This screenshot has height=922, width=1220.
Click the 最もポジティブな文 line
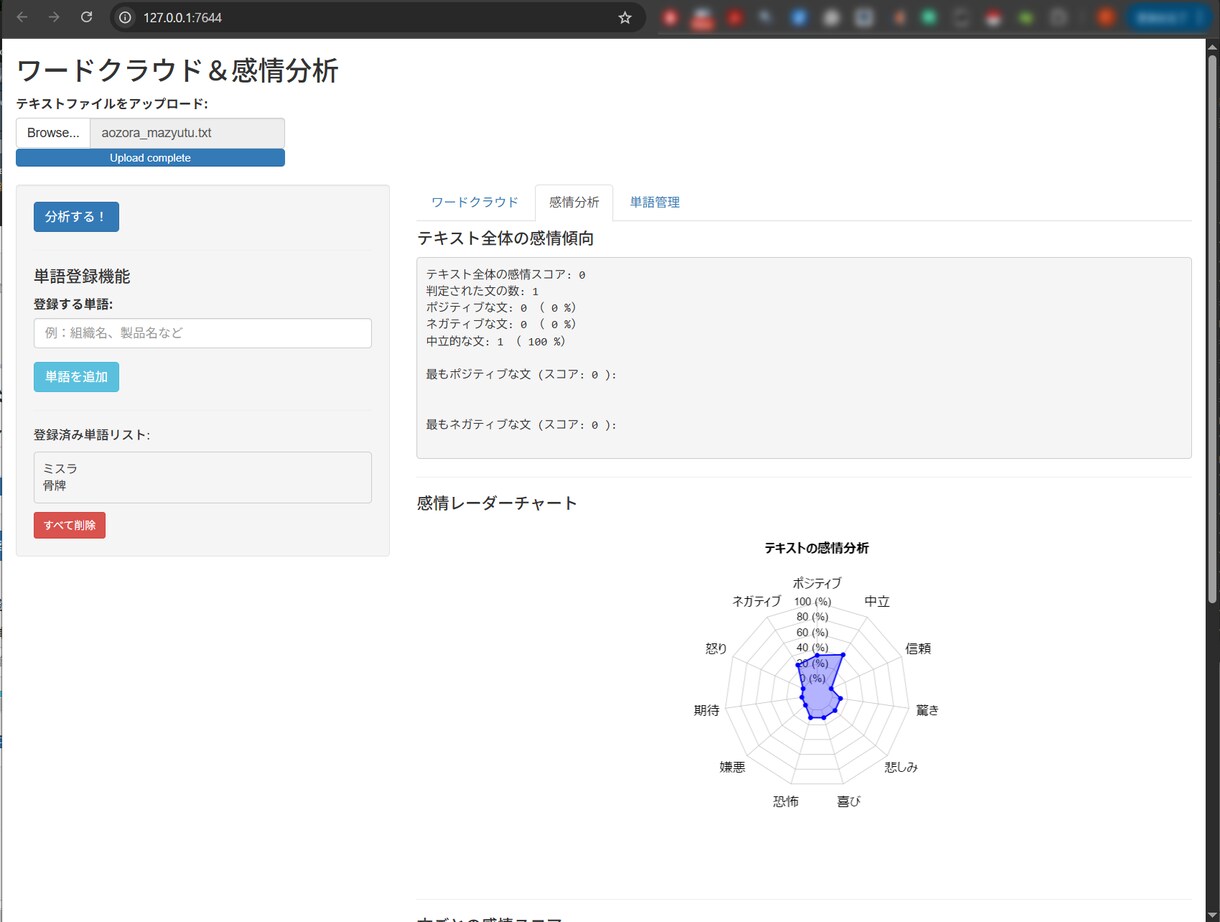(x=521, y=375)
